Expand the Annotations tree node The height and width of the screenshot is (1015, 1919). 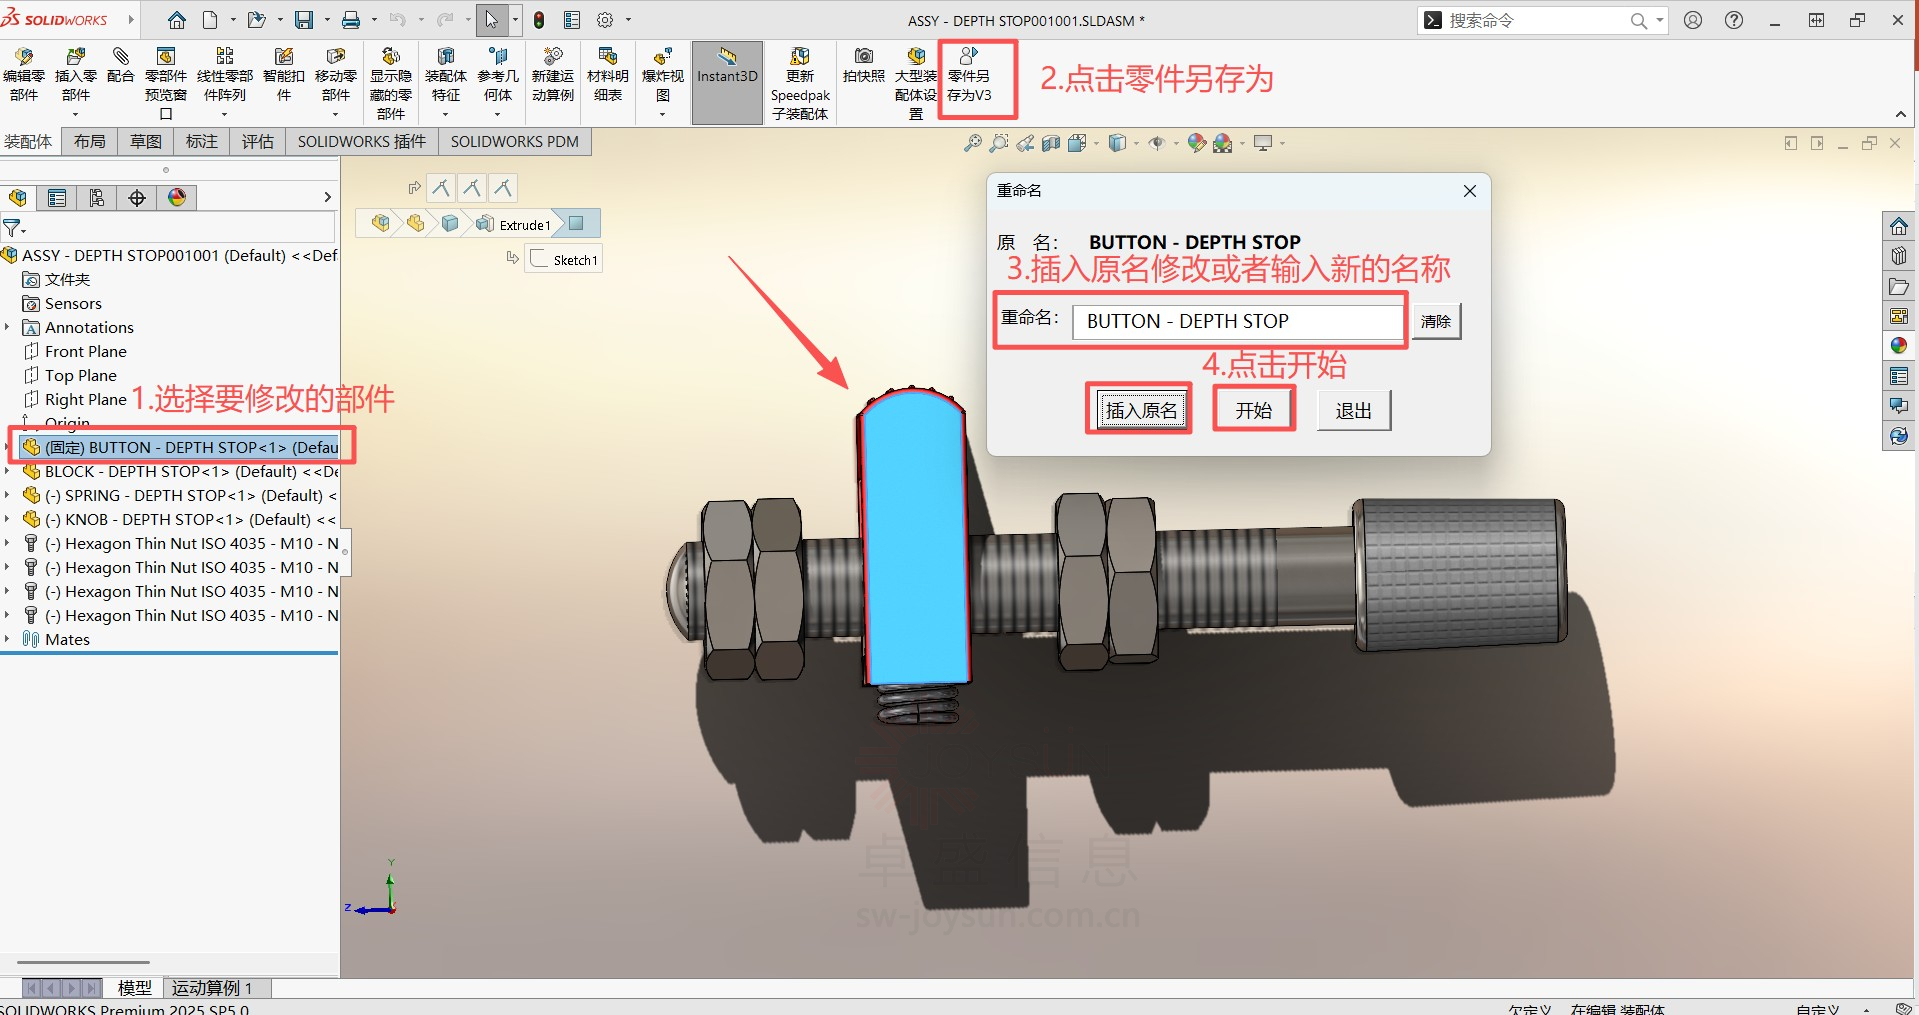tap(7, 327)
